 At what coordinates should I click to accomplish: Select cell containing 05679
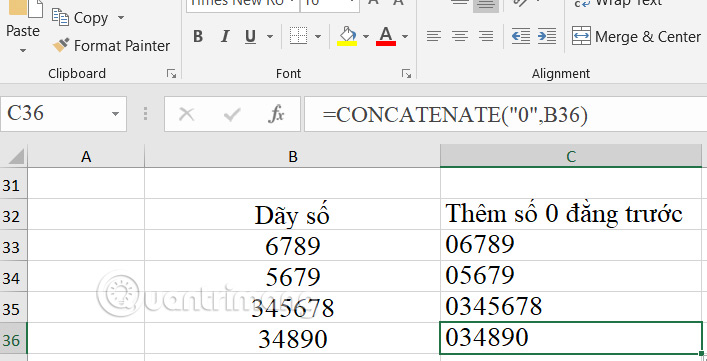pyautogui.click(x=571, y=276)
